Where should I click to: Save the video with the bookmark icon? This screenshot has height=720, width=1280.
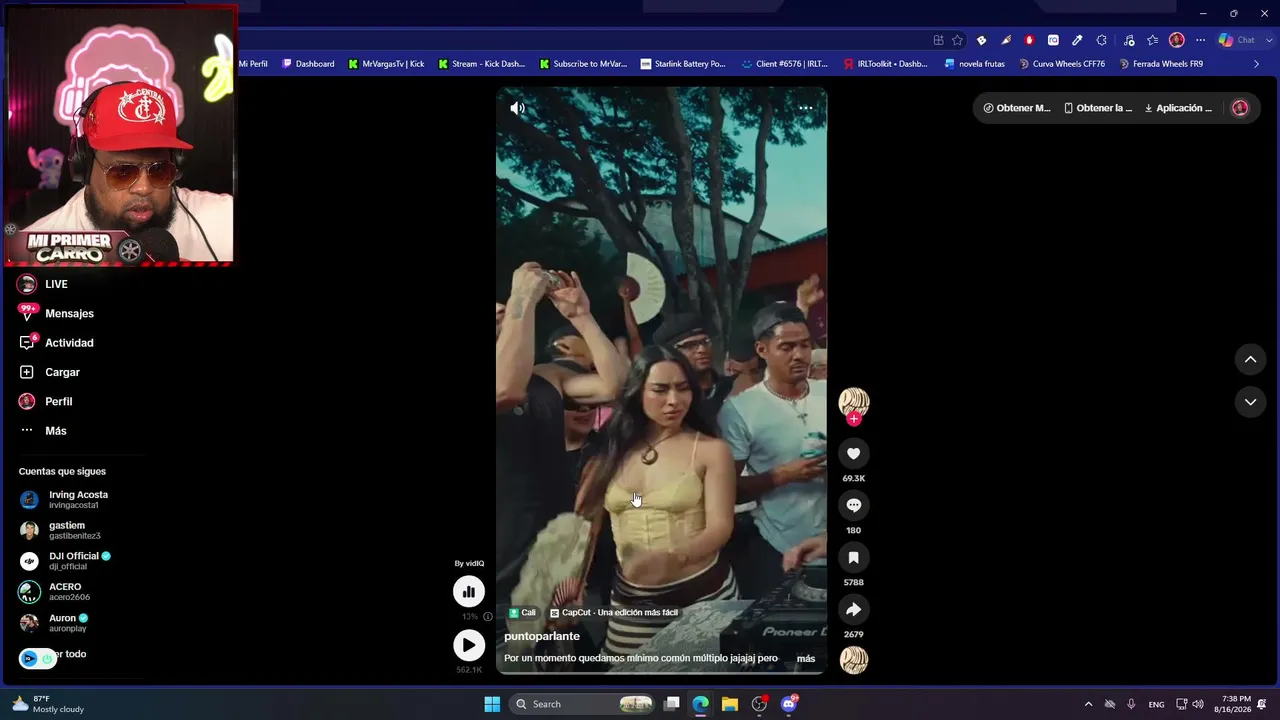pyautogui.click(x=853, y=558)
